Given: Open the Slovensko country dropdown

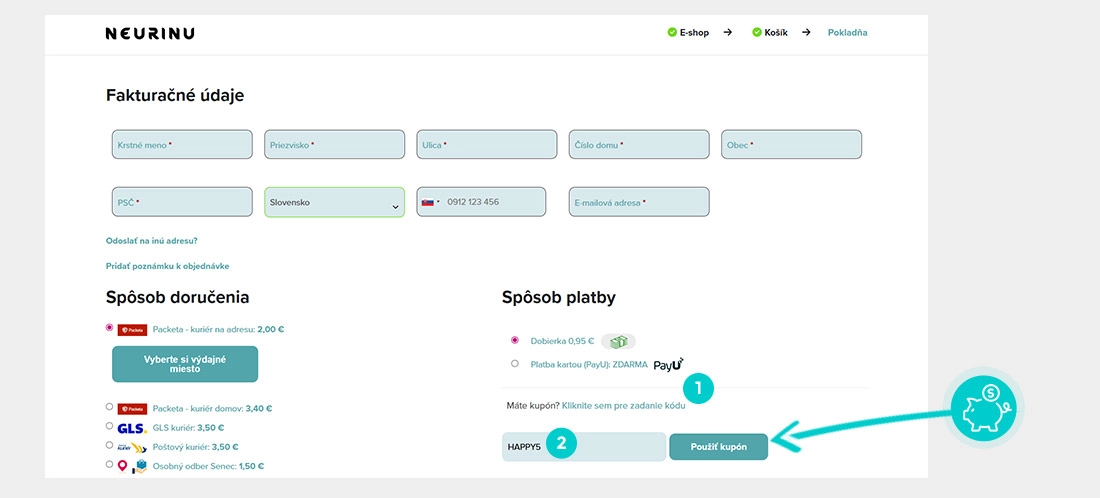Looking at the screenshot, I should click(335, 202).
